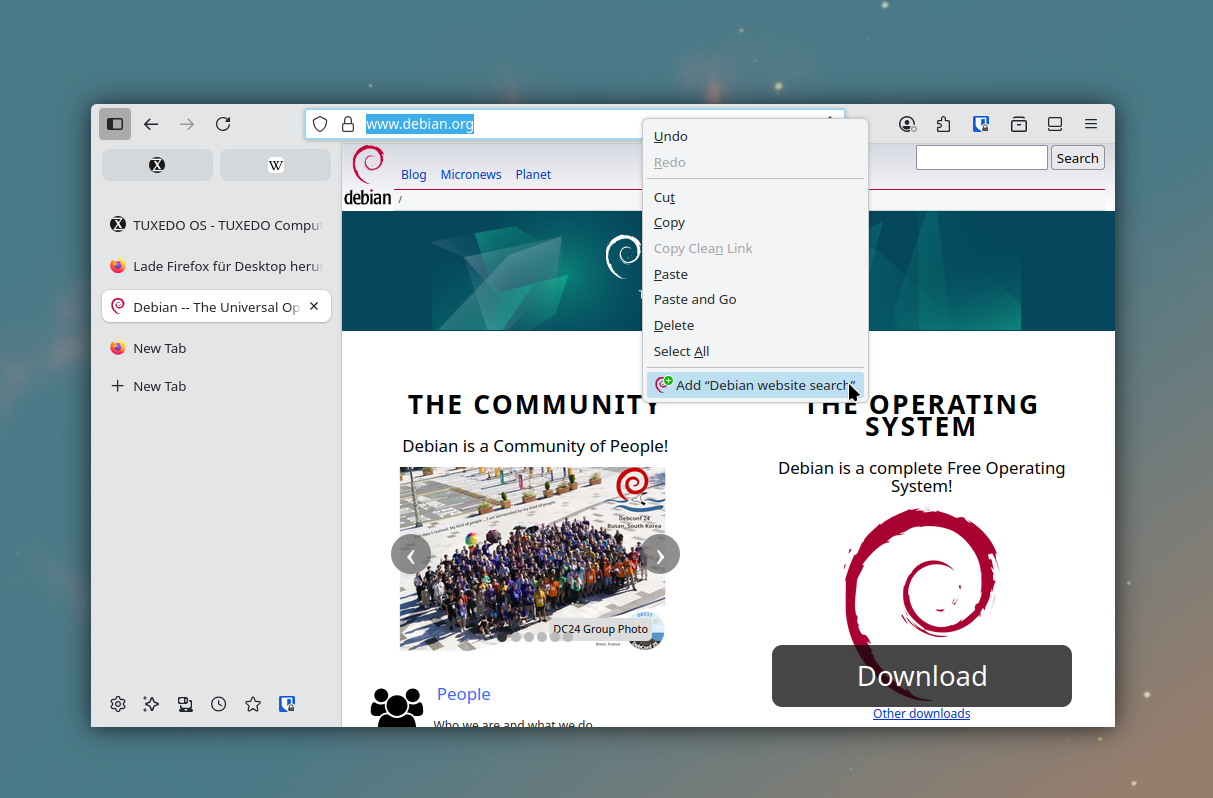This screenshot has height=798, width=1213.
Task: Click the greyed Redo entry
Action: pos(755,163)
